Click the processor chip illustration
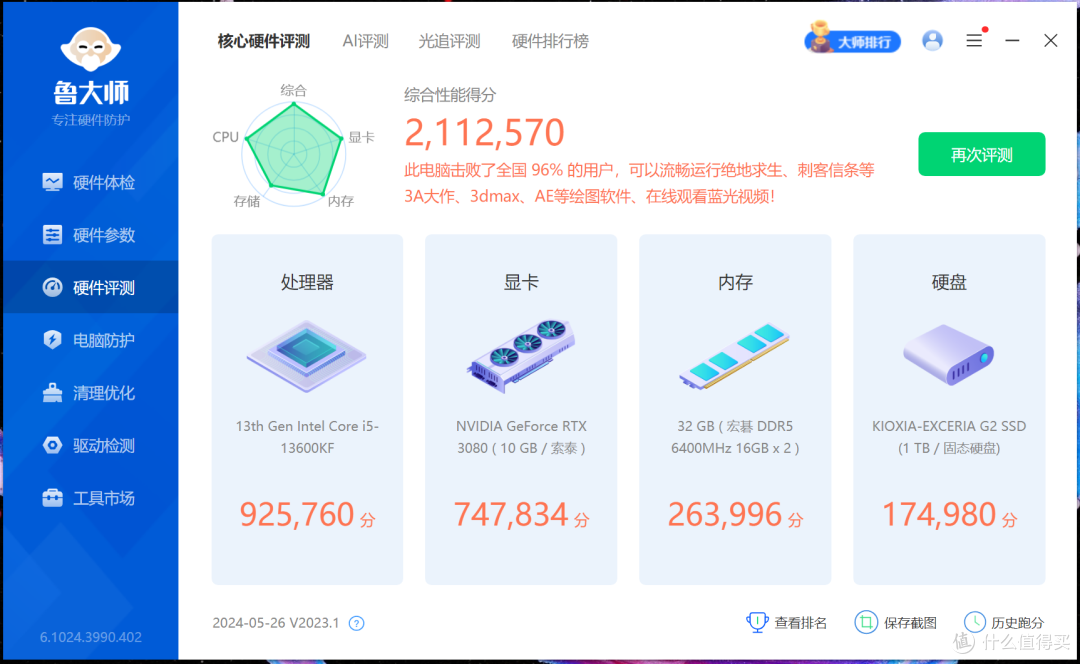The image size is (1080, 664). click(307, 357)
